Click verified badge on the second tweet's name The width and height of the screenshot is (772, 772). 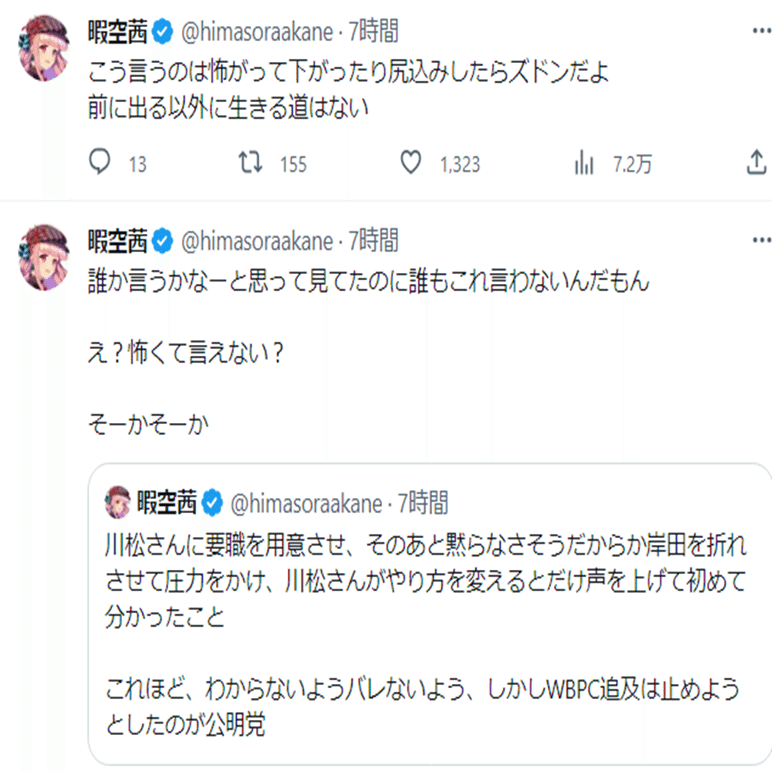point(163,241)
